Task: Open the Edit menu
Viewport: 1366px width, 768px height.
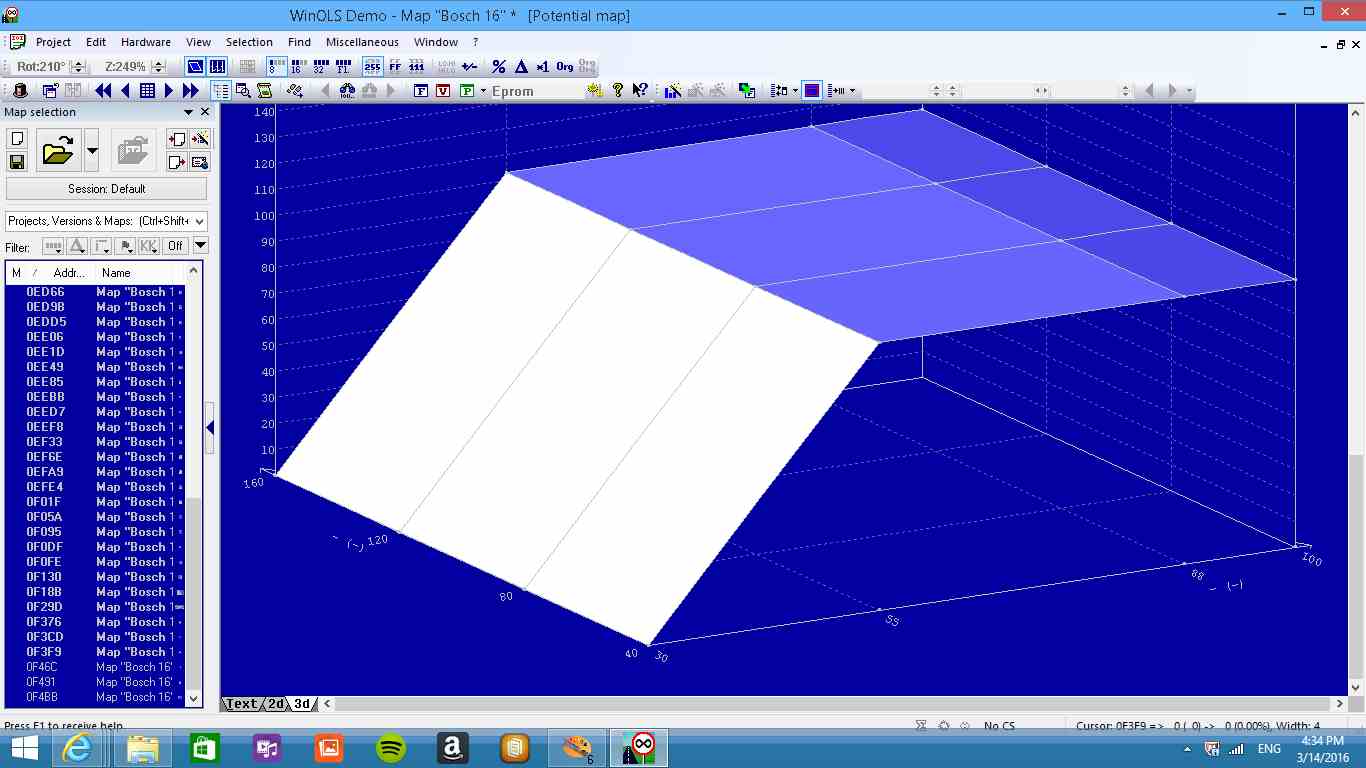Action: pyautogui.click(x=96, y=42)
